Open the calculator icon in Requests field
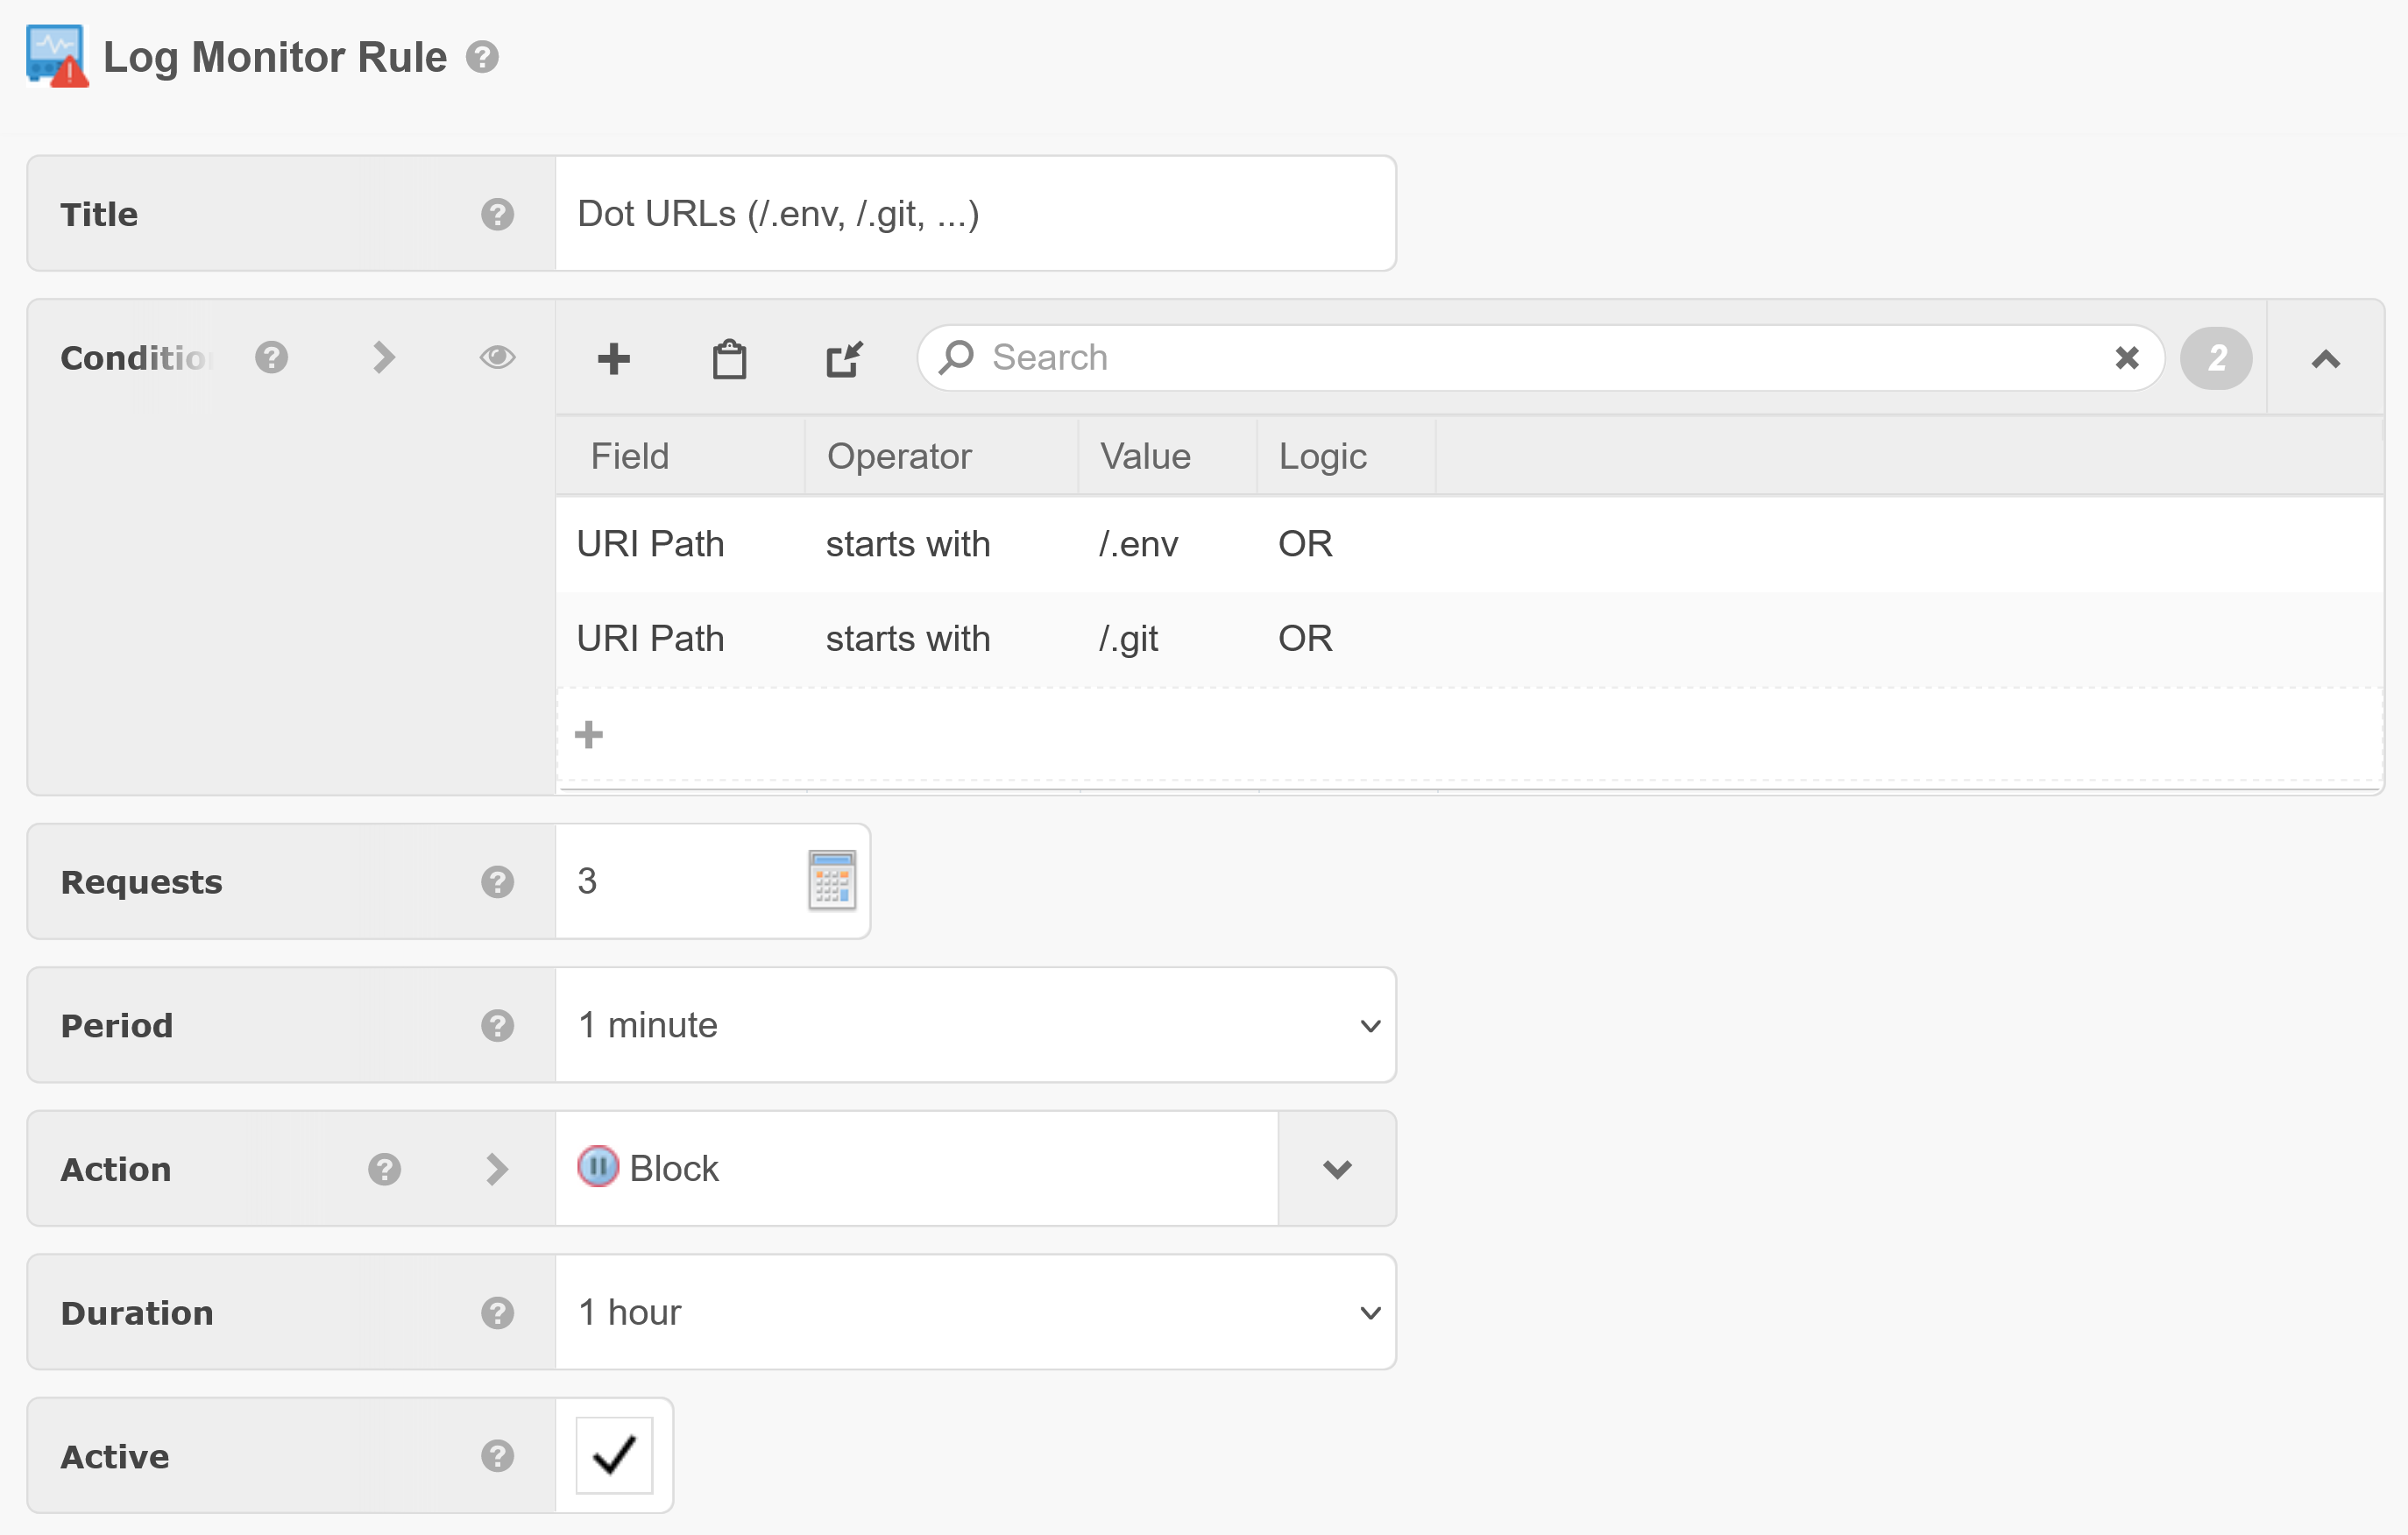 831,880
